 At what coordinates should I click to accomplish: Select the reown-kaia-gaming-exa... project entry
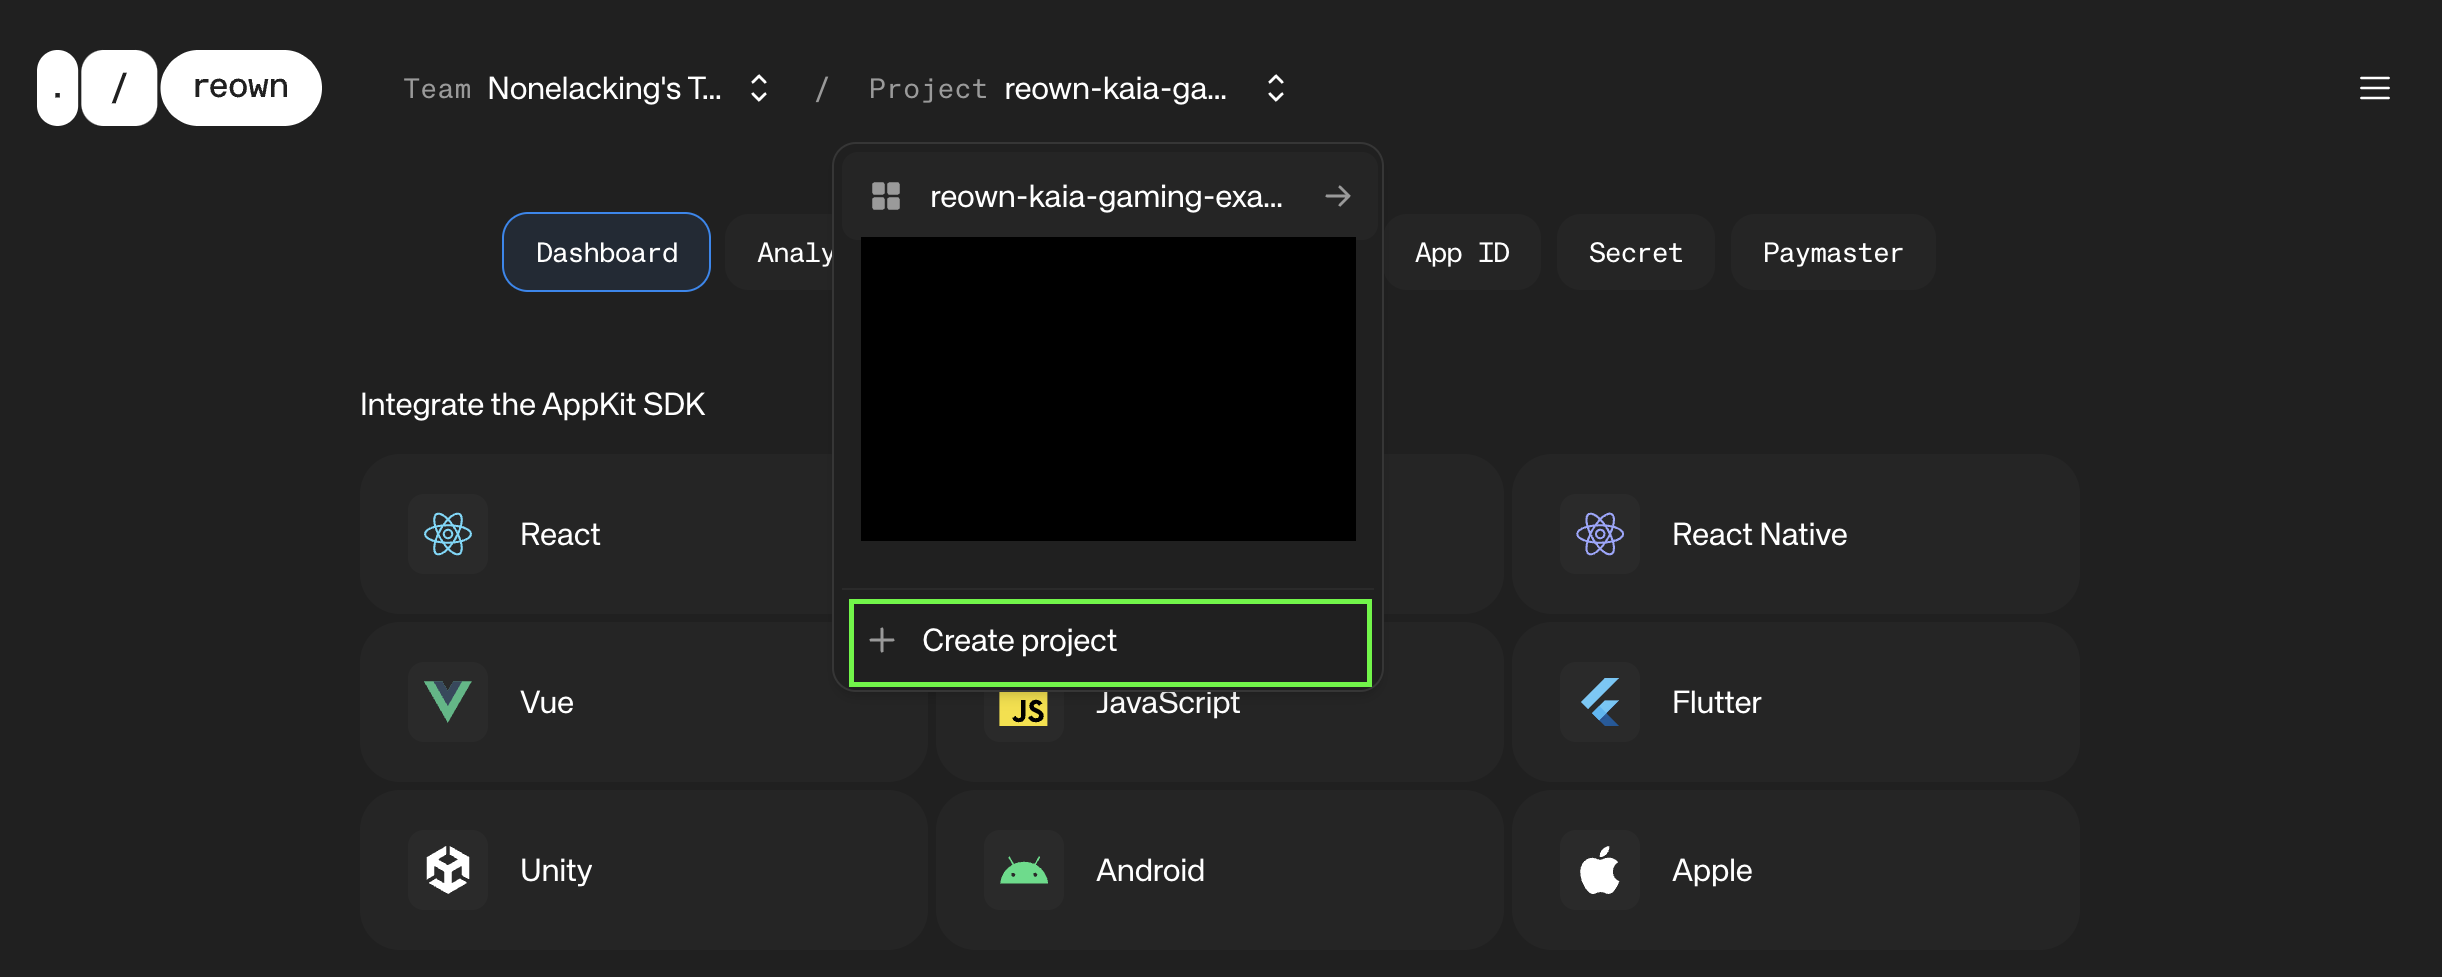tap(1105, 196)
